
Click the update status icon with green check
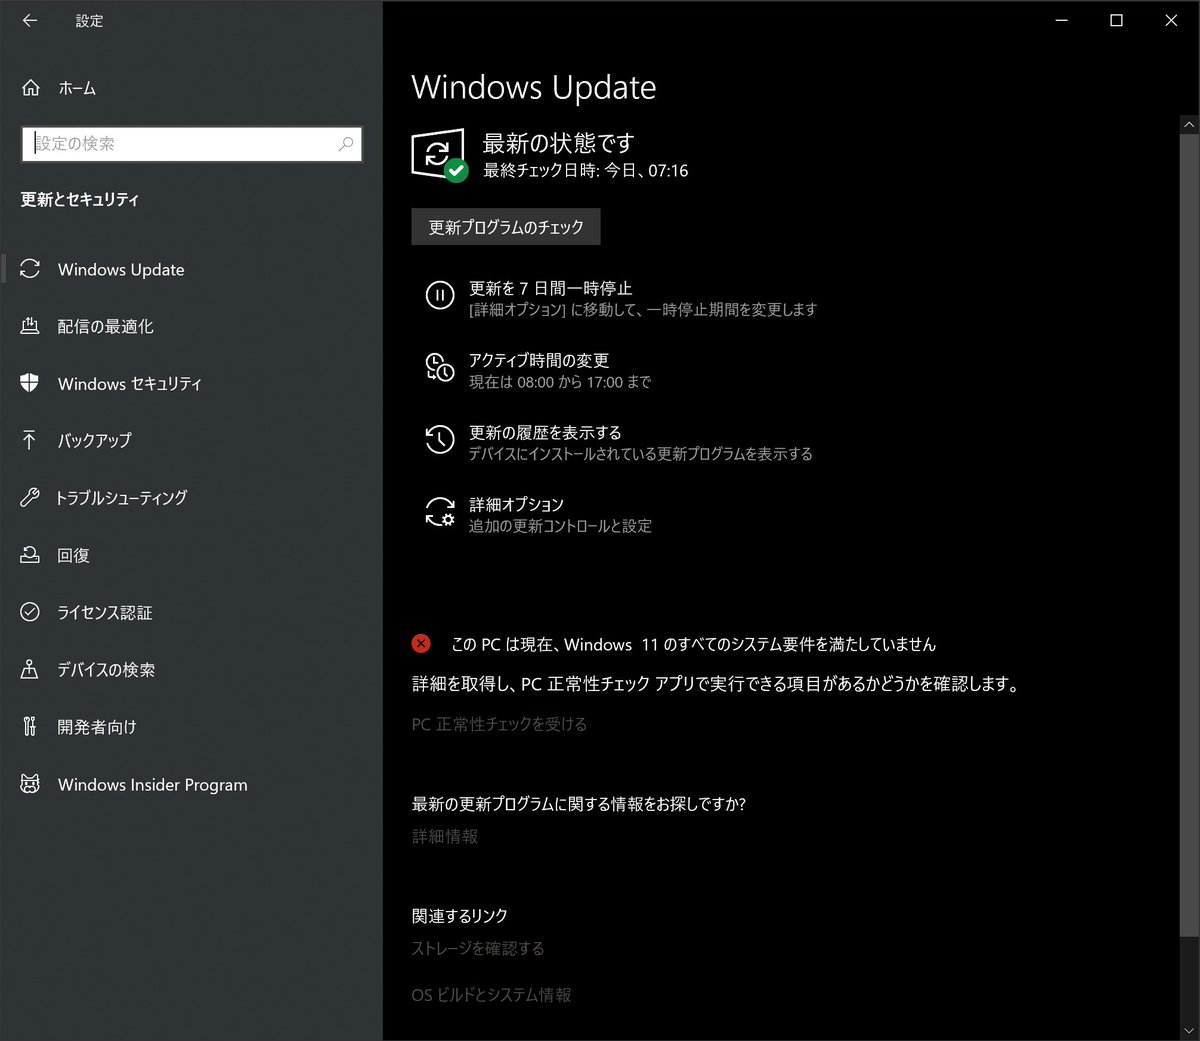point(439,155)
